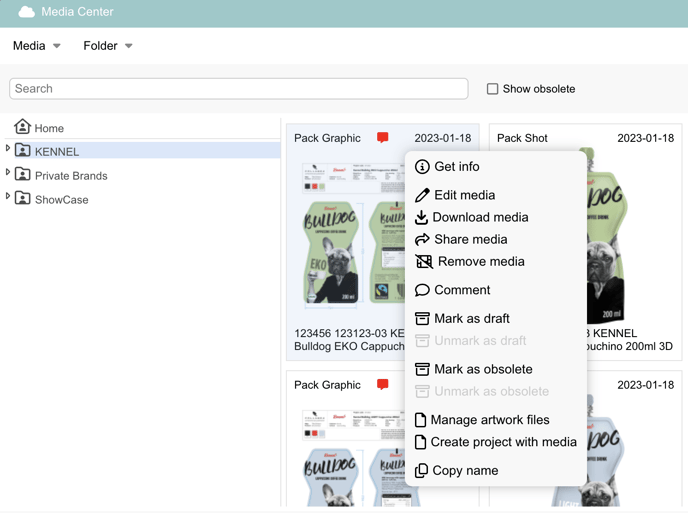The image size is (688, 513).
Task: Click the Remove media icon
Action: [x=424, y=262]
